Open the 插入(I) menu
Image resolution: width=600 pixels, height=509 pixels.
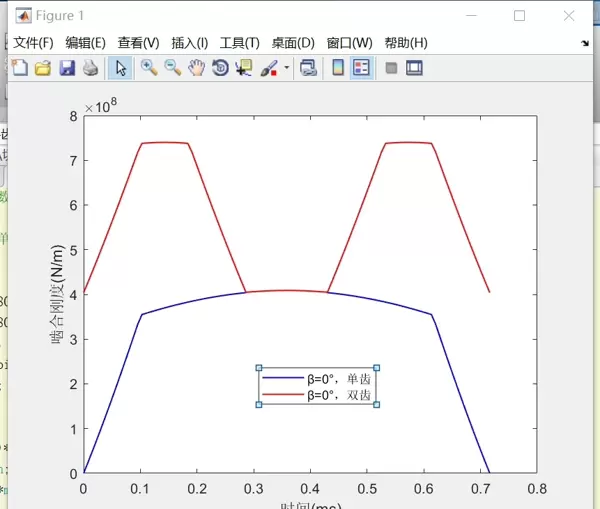pyautogui.click(x=190, y=43)
